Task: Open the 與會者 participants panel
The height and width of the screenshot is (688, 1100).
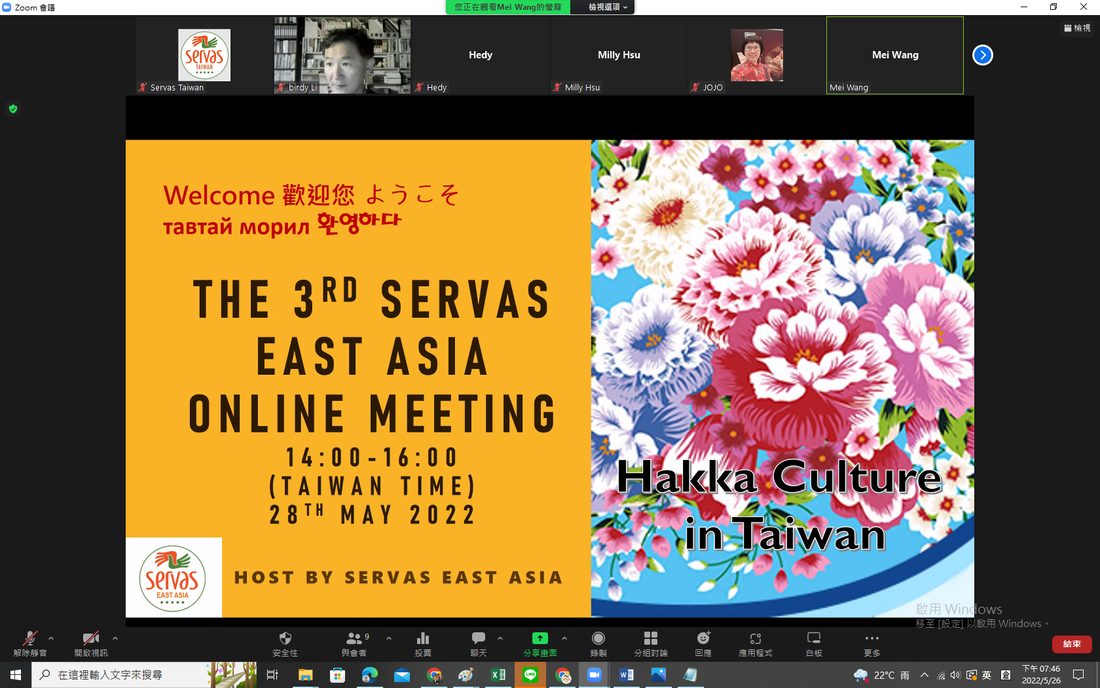Action: [354, 643]
